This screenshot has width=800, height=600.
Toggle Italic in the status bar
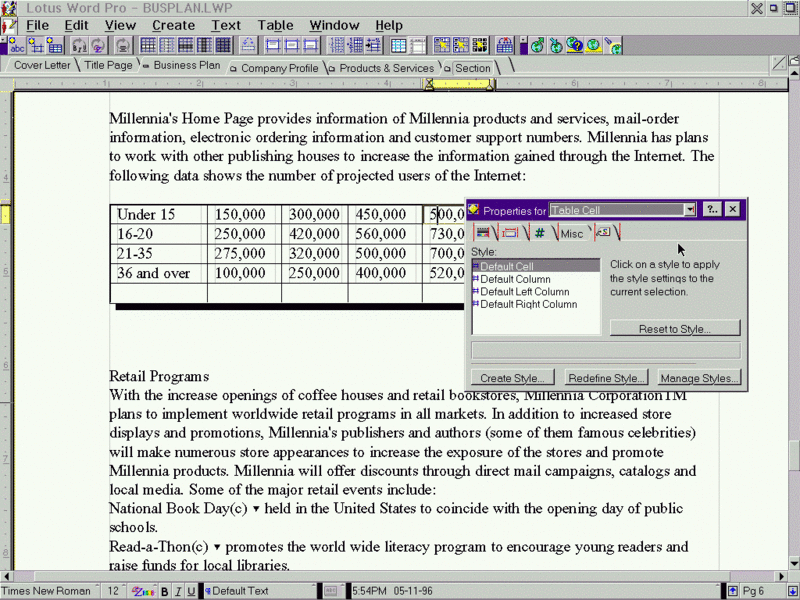(x=178, y=591)
